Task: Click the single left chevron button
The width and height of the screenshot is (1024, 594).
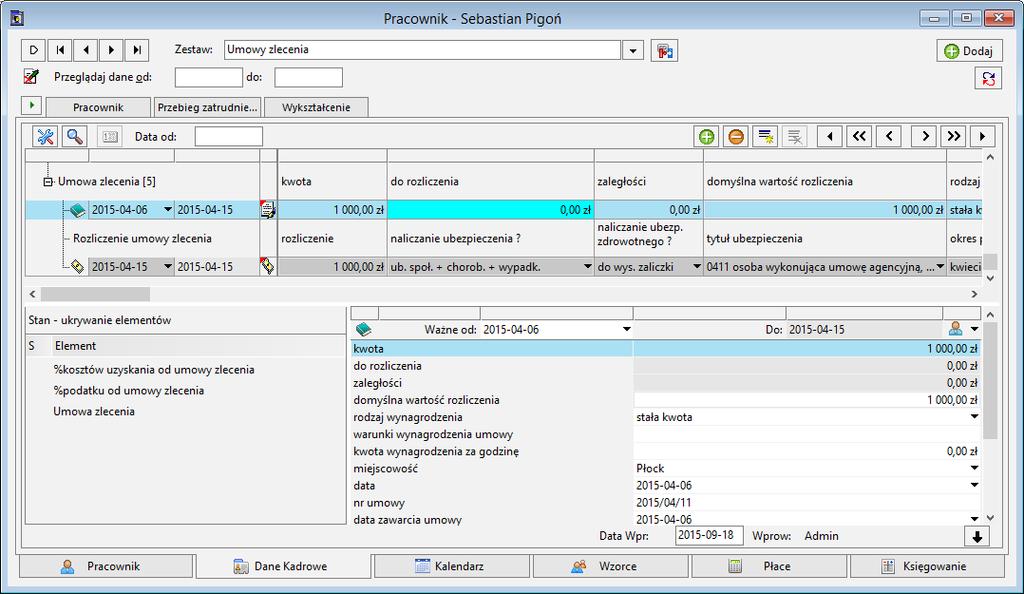Action: [889, 136]
